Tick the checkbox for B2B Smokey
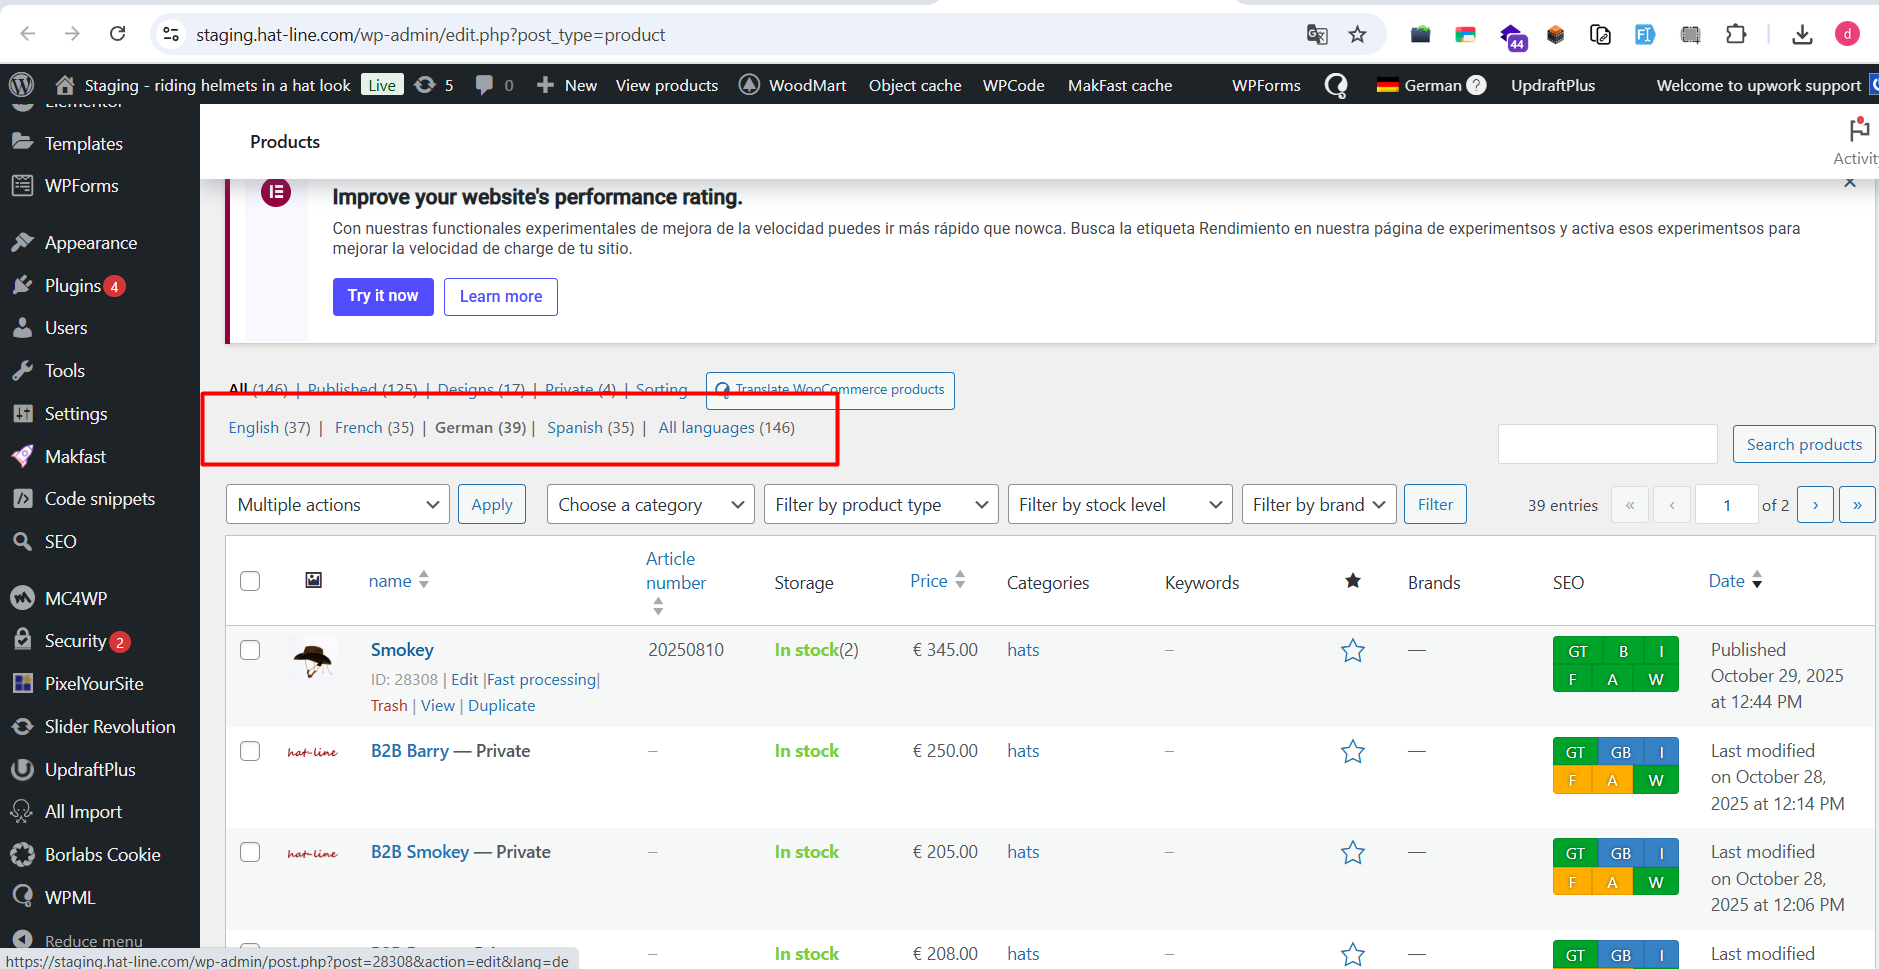 coord(250,852)
